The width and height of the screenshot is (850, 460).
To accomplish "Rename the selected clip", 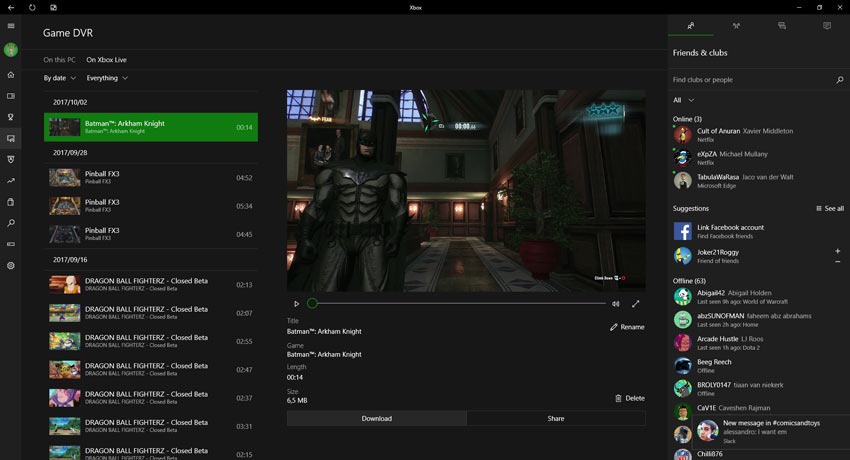I will tap(627, 327).
